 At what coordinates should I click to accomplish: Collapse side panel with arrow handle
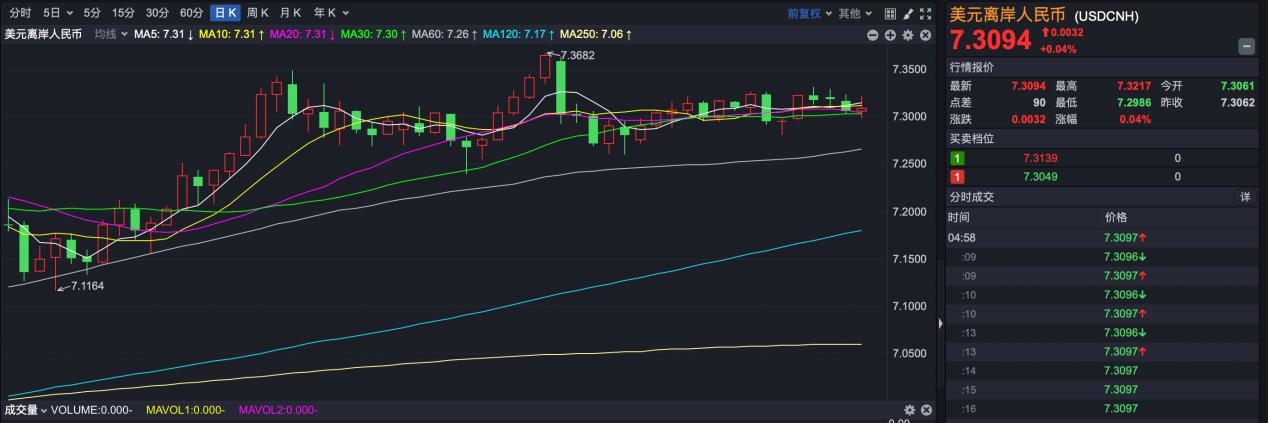point(939,324)
